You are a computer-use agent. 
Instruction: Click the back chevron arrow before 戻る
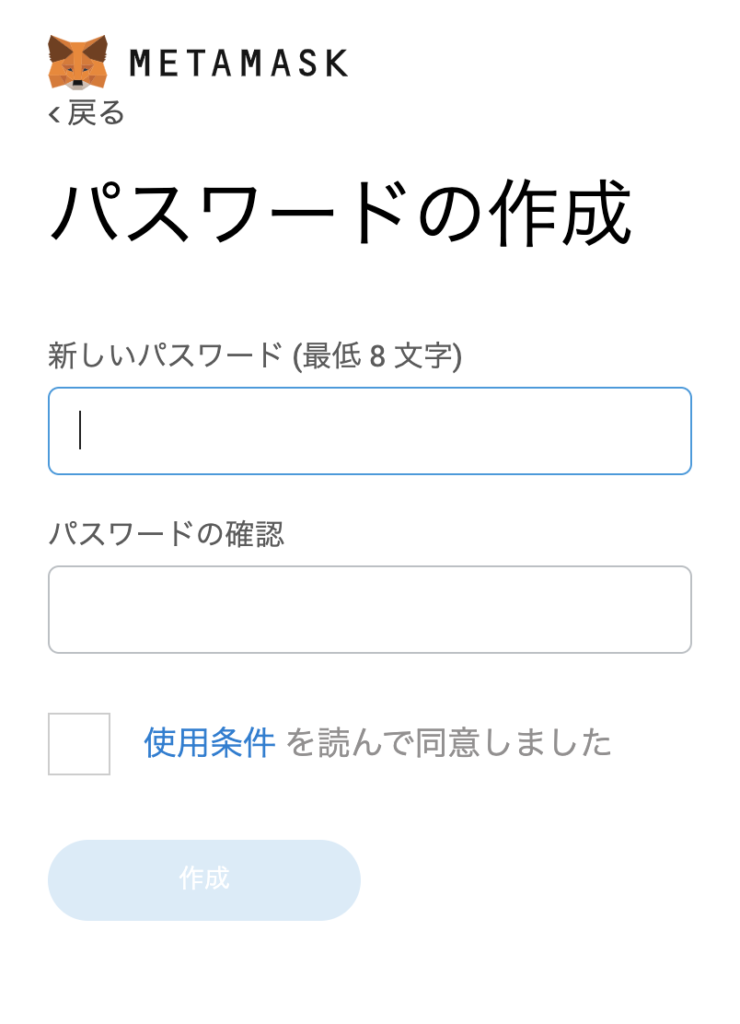point(54,114)
